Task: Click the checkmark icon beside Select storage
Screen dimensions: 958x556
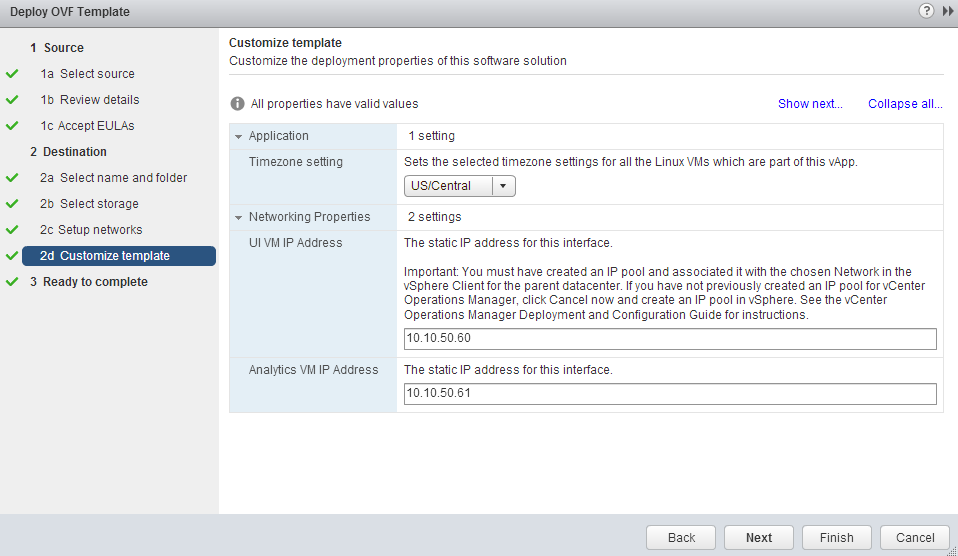Action: coord(12,204)
